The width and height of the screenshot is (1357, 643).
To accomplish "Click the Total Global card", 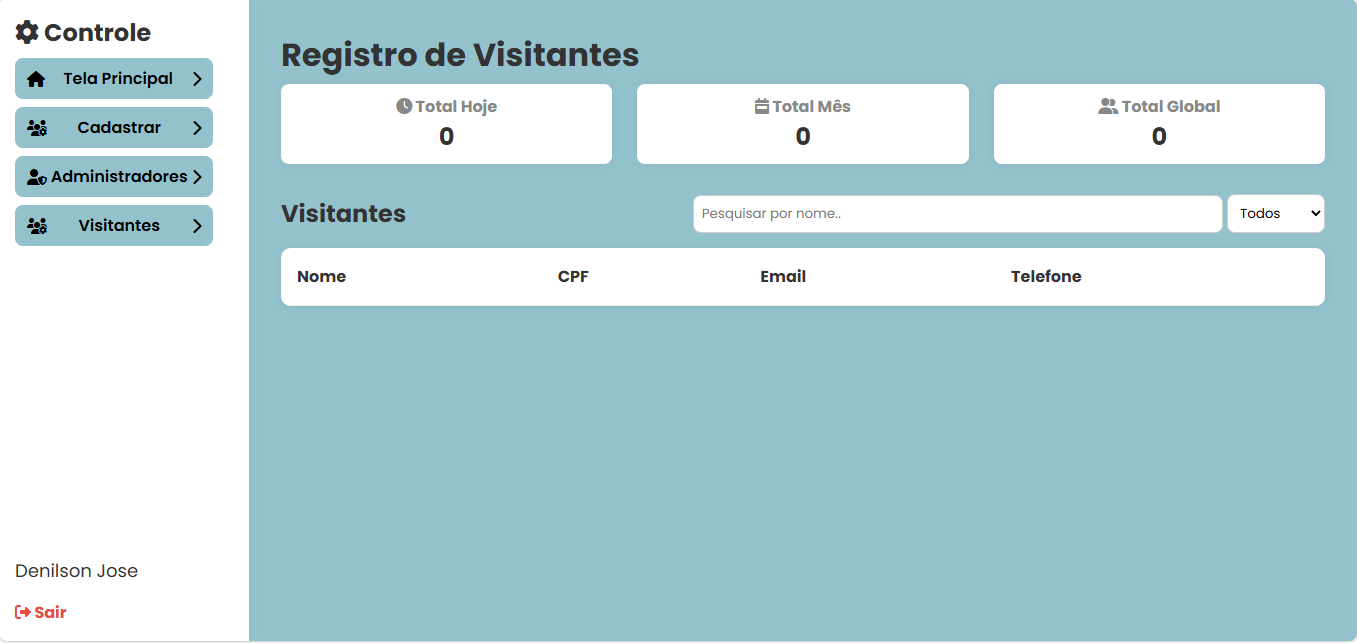I will 1159,124.
